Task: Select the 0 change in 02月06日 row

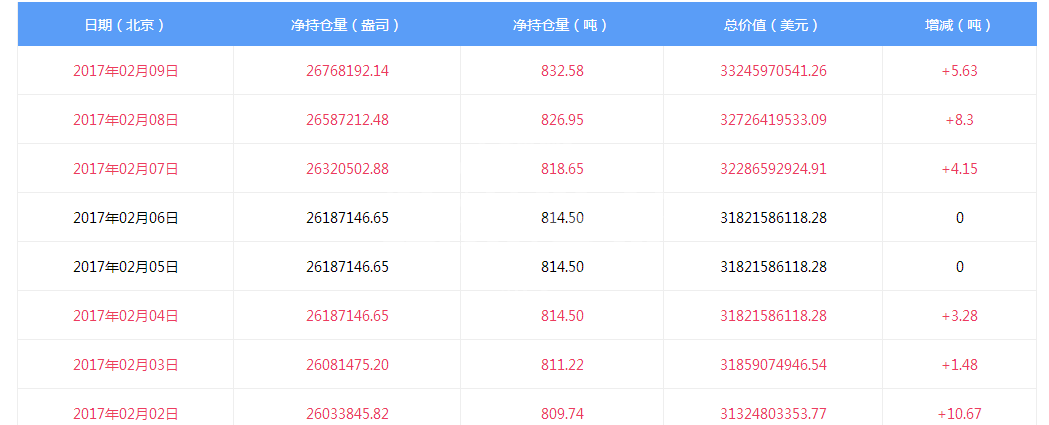Action: (959, 218)
